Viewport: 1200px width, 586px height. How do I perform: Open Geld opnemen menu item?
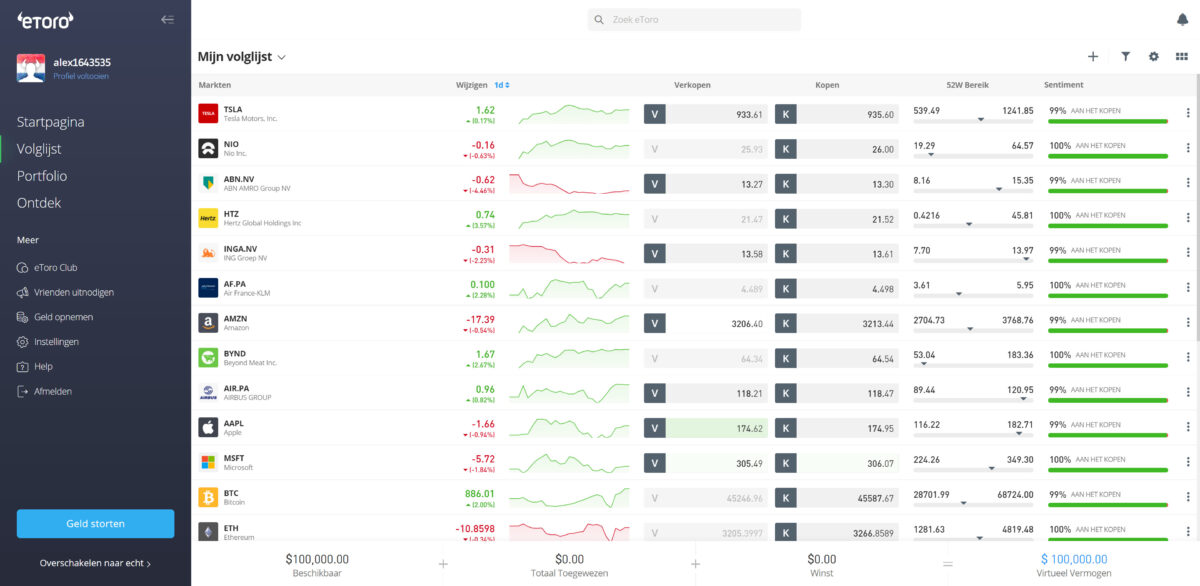coord(55,317)
